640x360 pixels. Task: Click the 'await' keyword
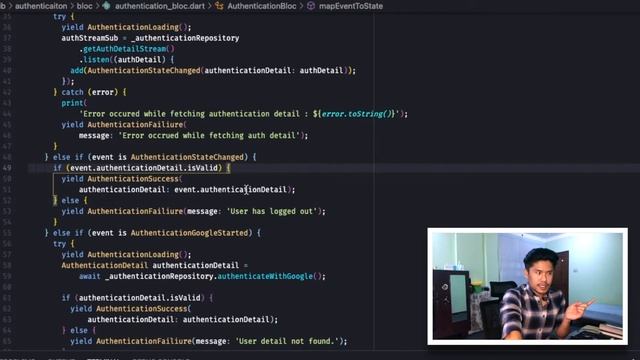click(x=89, y=276)
